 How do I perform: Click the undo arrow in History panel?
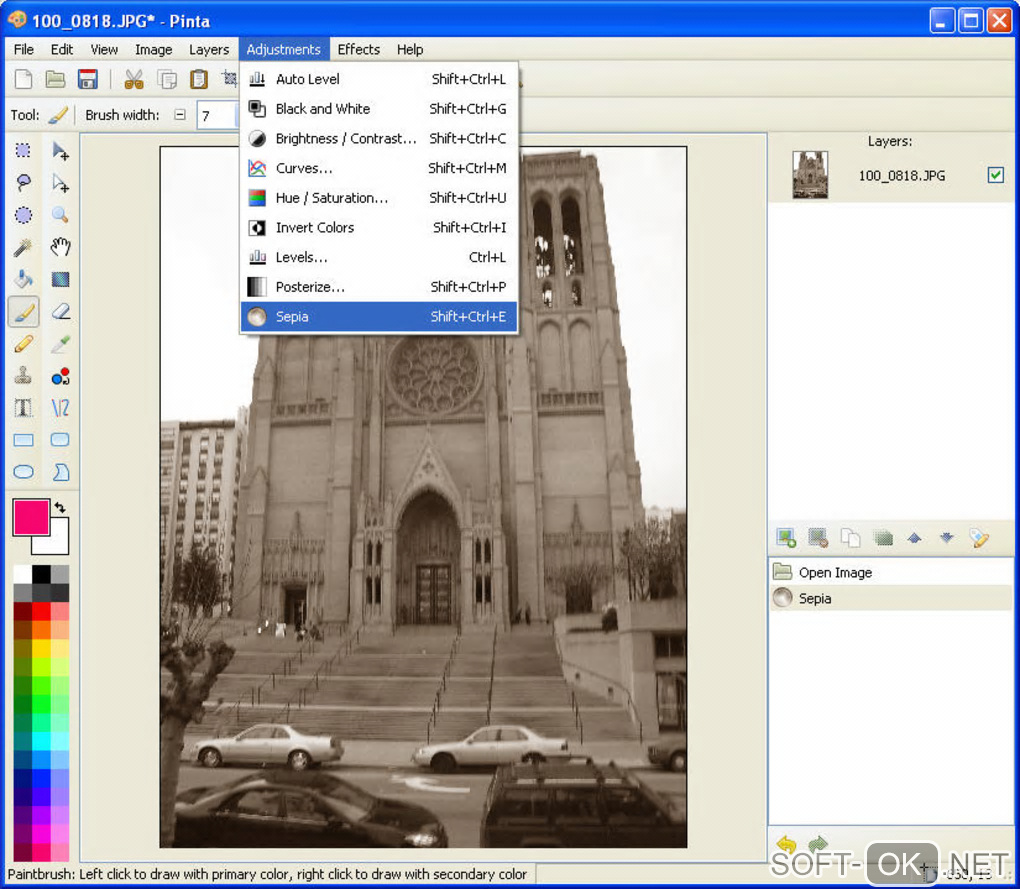pos(785,846)
